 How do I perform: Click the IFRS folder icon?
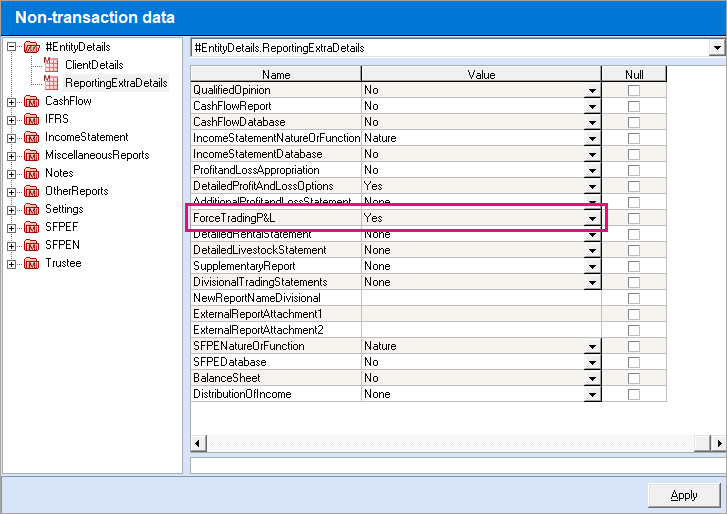pyautogui.click(x=31, y=119)
